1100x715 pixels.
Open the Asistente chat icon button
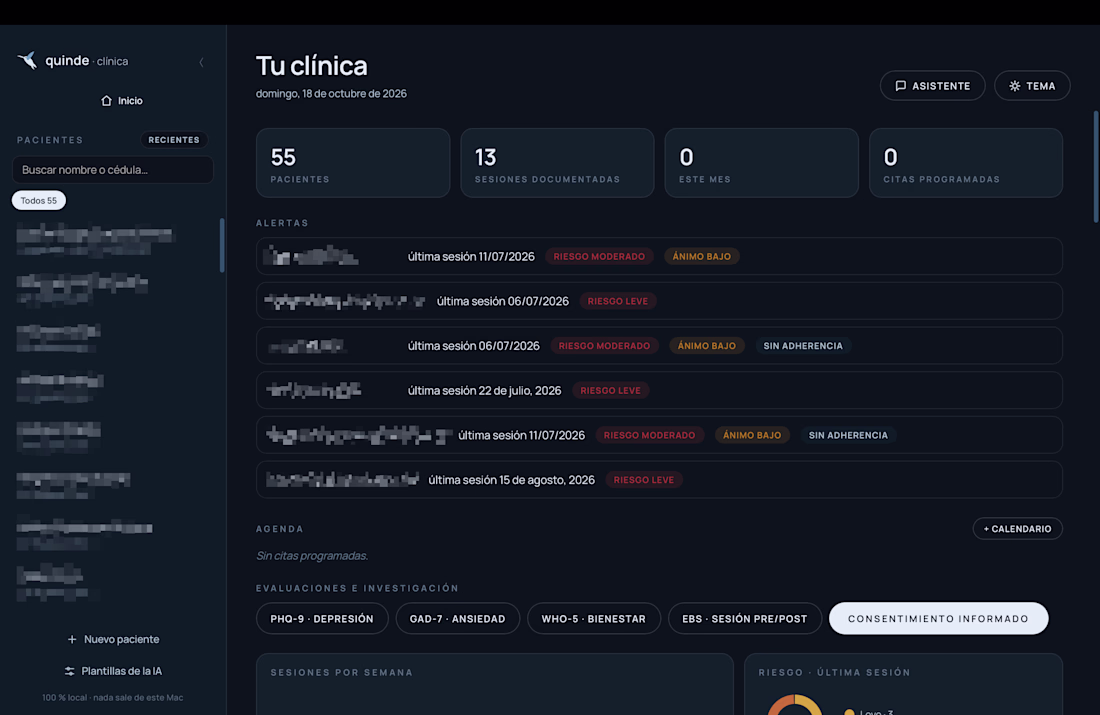pos(900,86)
